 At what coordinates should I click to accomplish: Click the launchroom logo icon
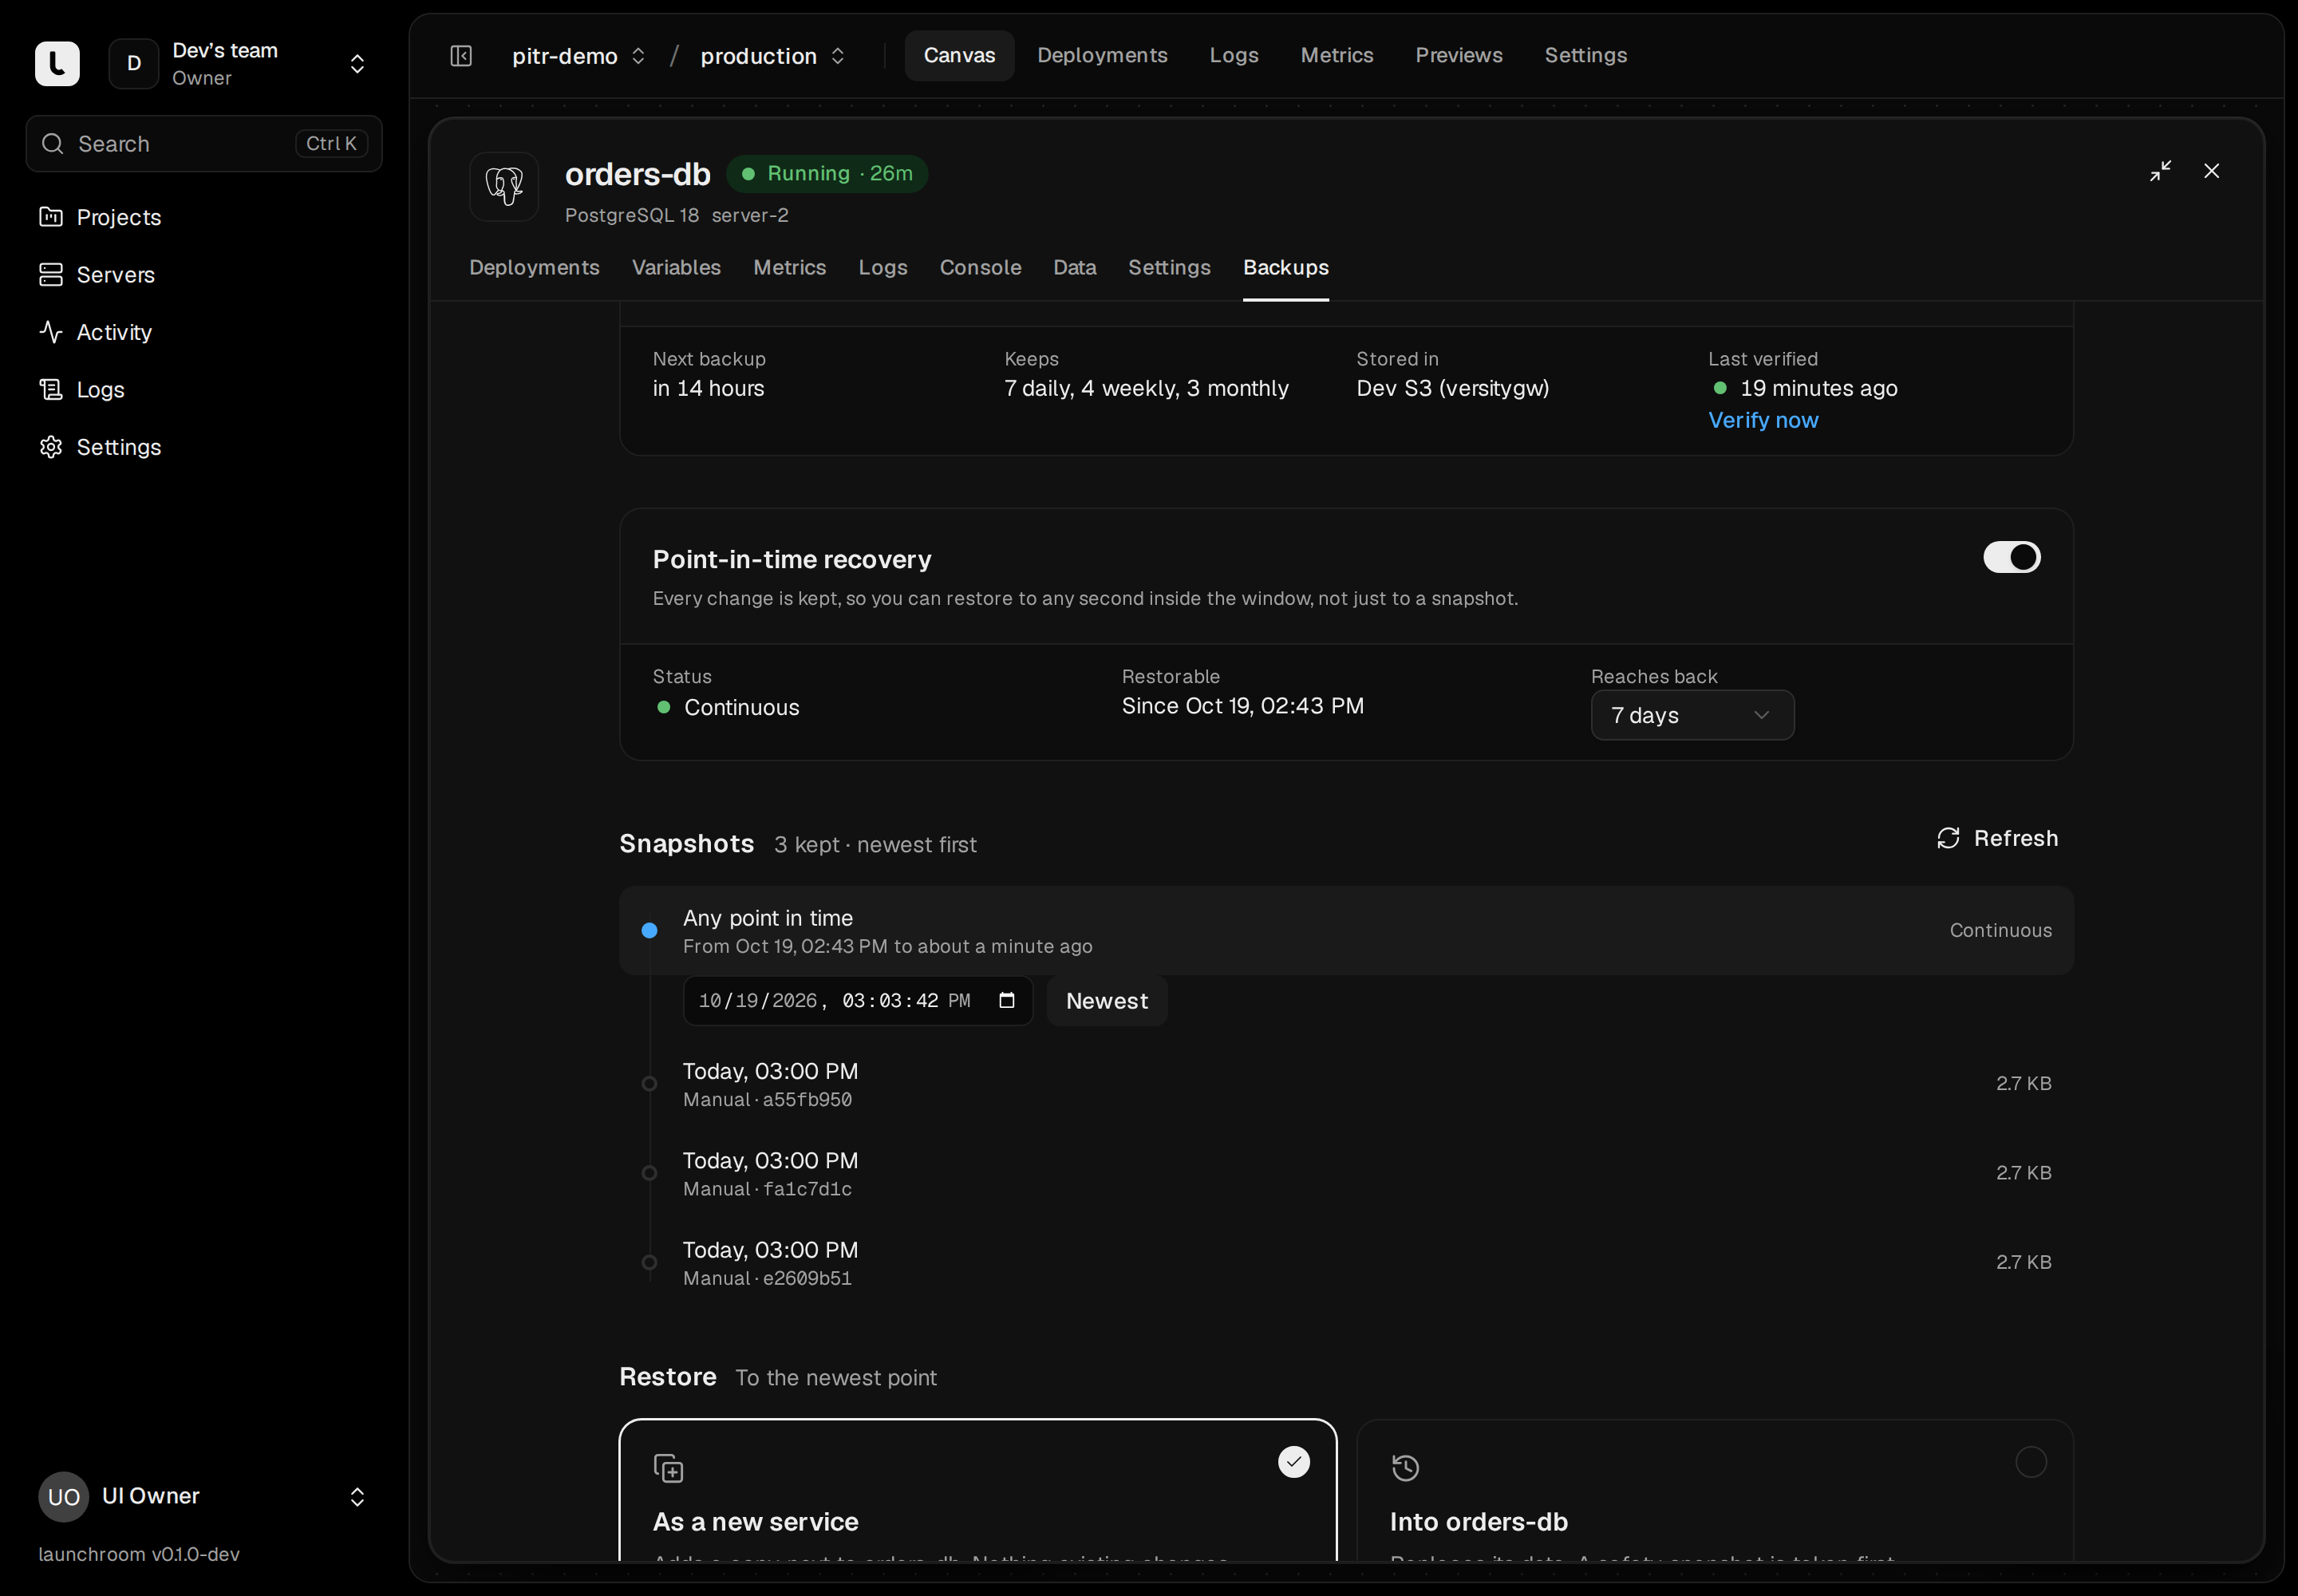(x=57, y=64)
